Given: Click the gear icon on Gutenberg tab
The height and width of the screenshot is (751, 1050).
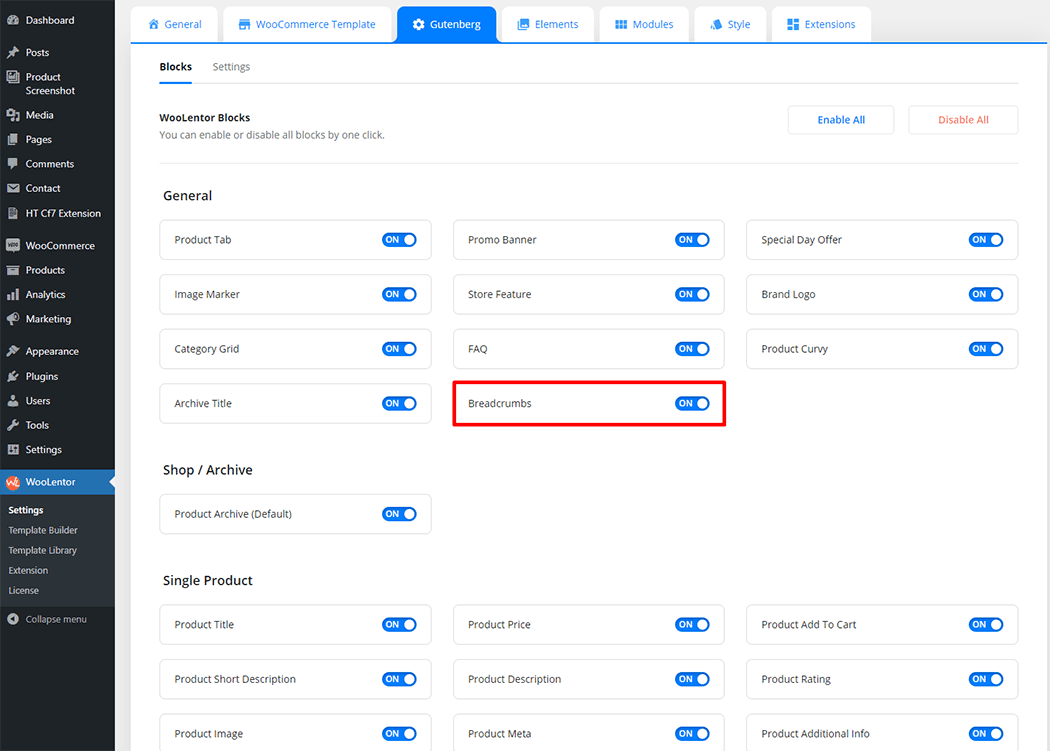Looking at the screenshot, I should (419, 24).
